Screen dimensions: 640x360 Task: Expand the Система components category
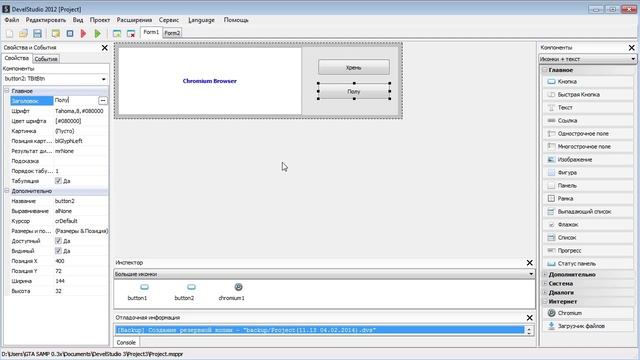click(x=545, y=283)
